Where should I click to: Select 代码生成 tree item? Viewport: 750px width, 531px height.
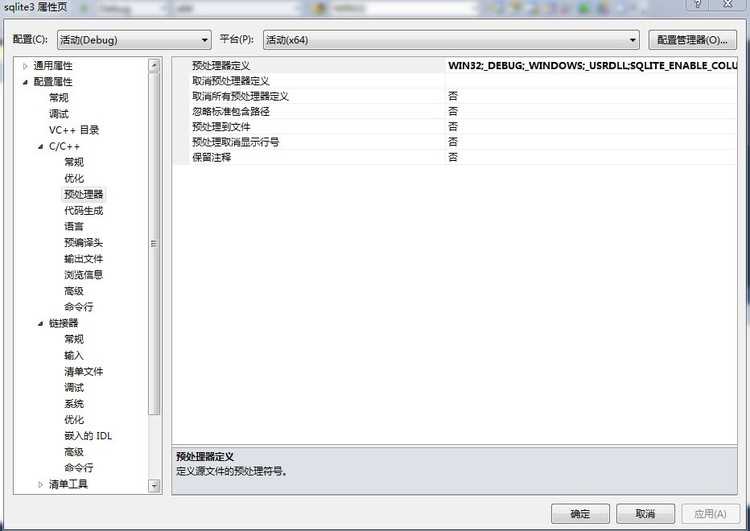coord(84,210)
